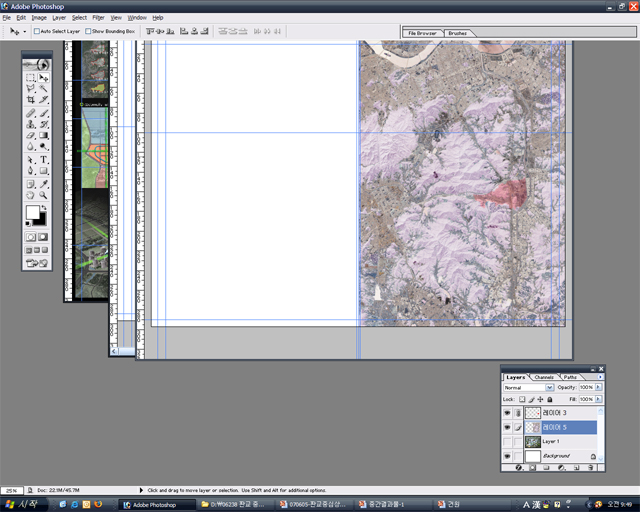
Task: Expand the Fill slider arrow
Action: click(x=599, y=399)
